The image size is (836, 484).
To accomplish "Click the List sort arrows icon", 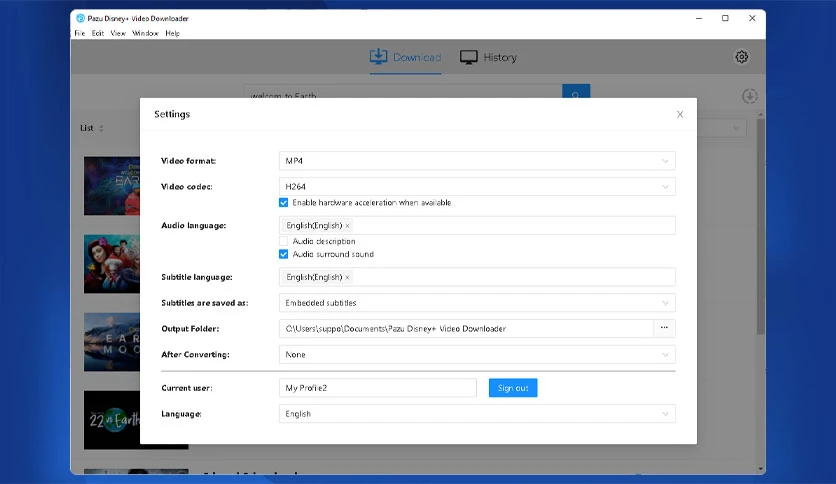I will pyautogui.click(x=101, y=128).
